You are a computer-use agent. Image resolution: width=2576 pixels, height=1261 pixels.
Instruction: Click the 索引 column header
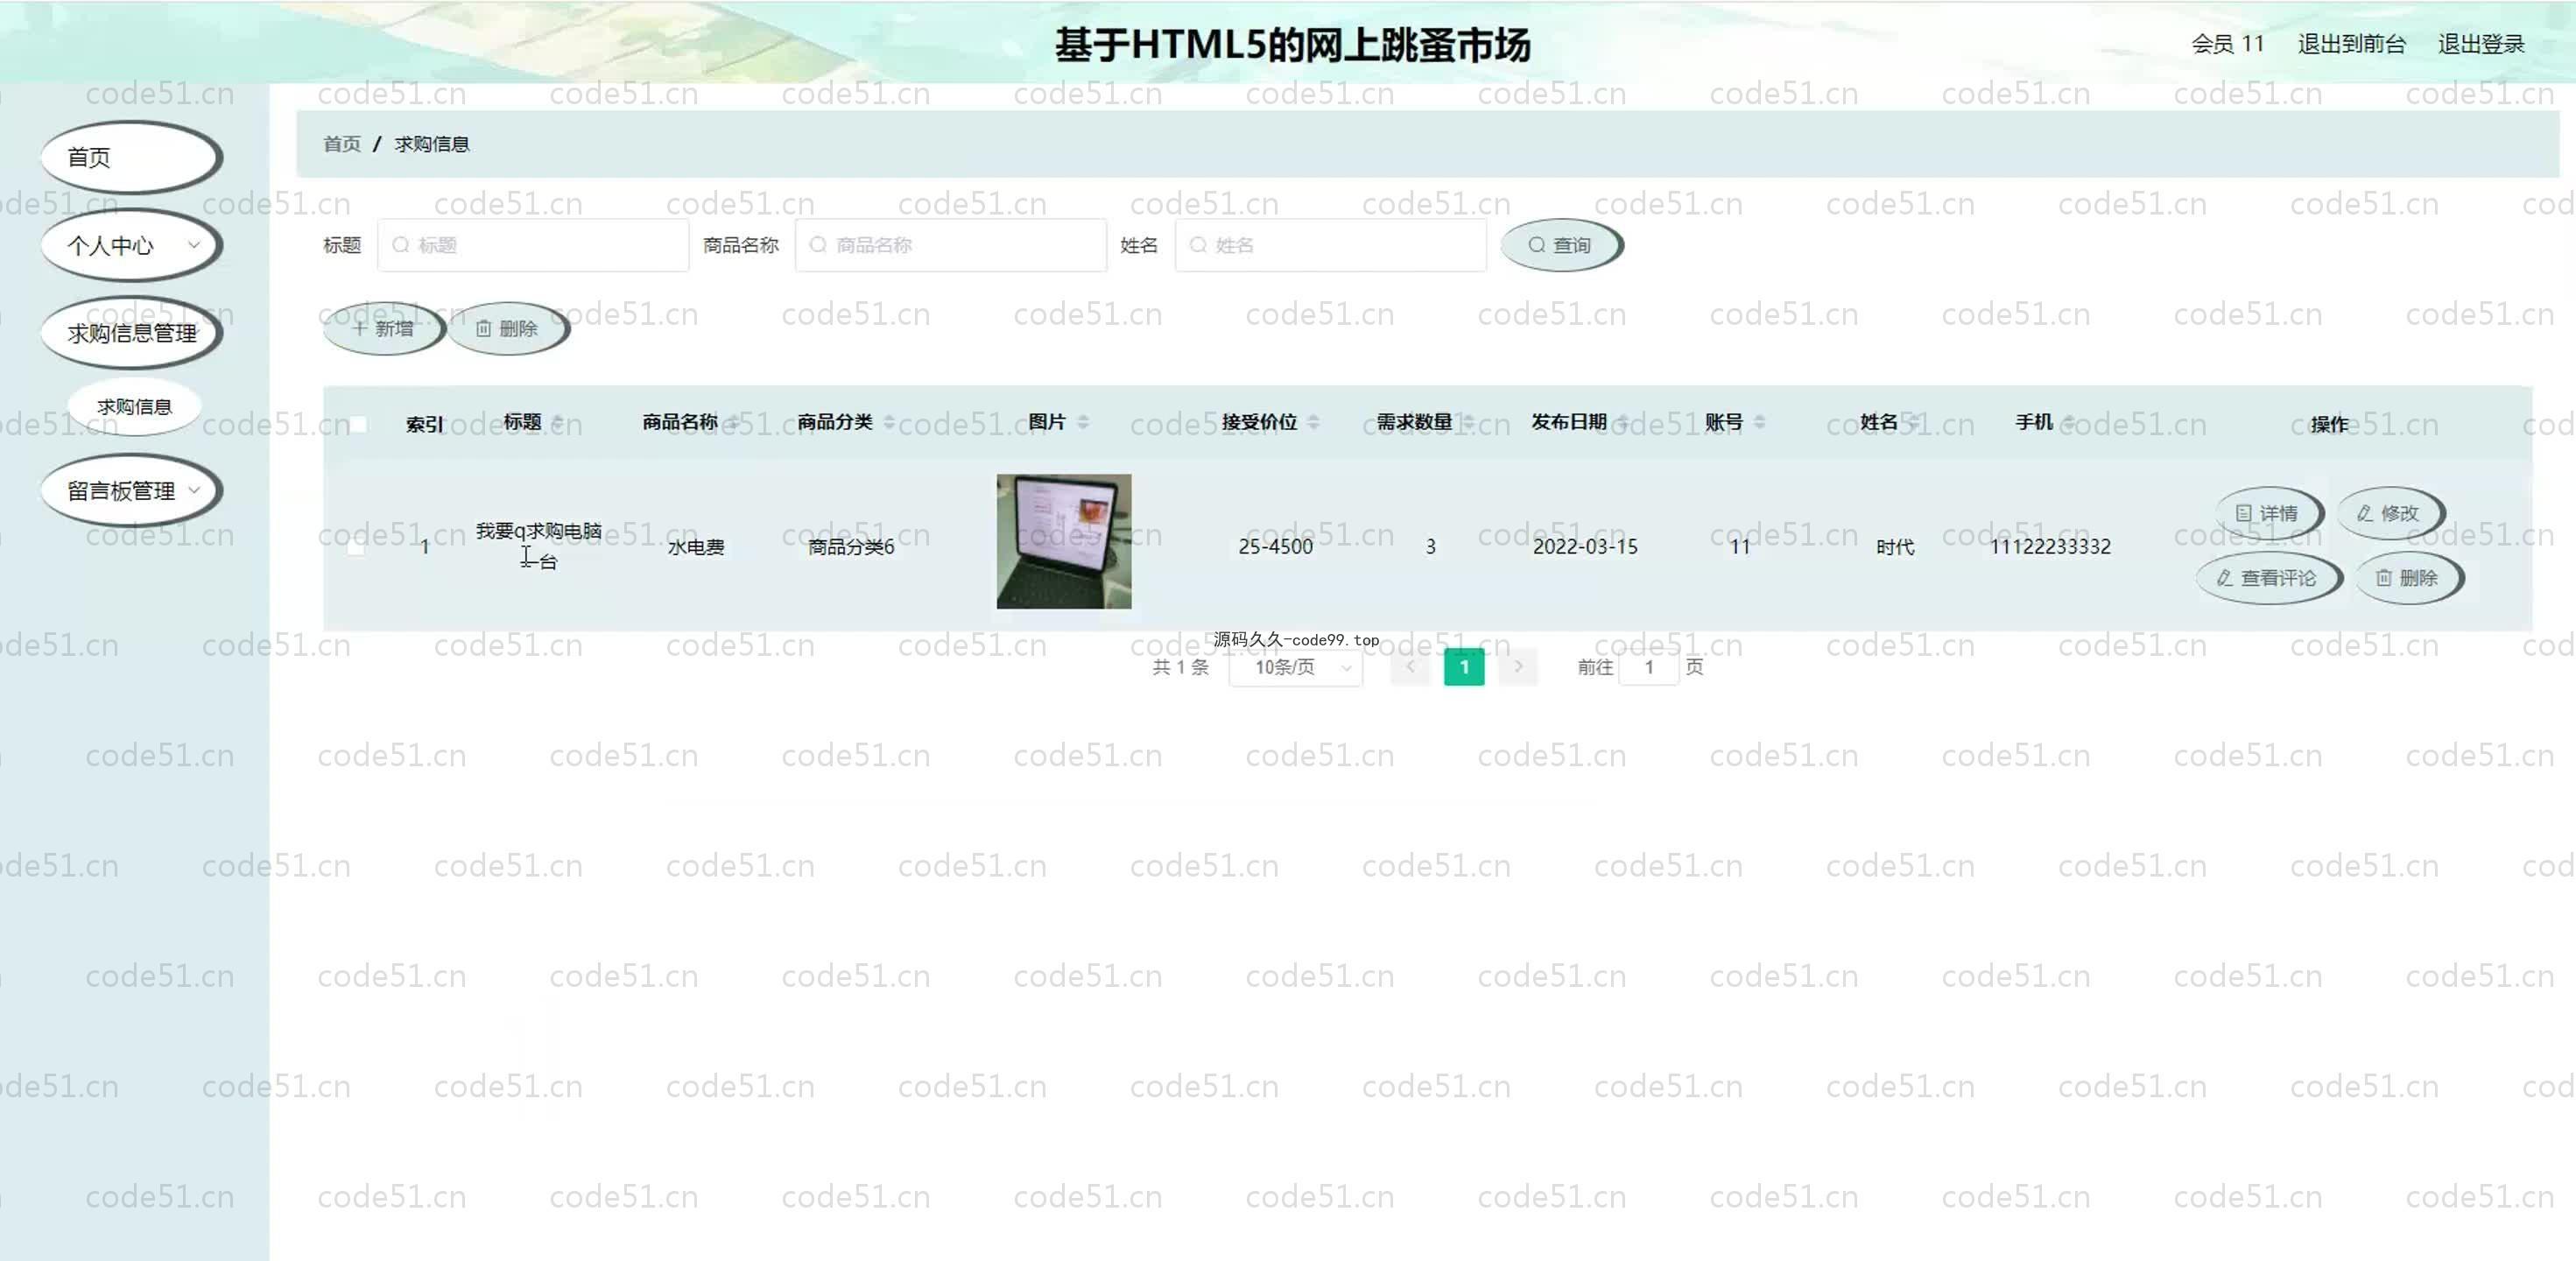[x=424, y=424]
